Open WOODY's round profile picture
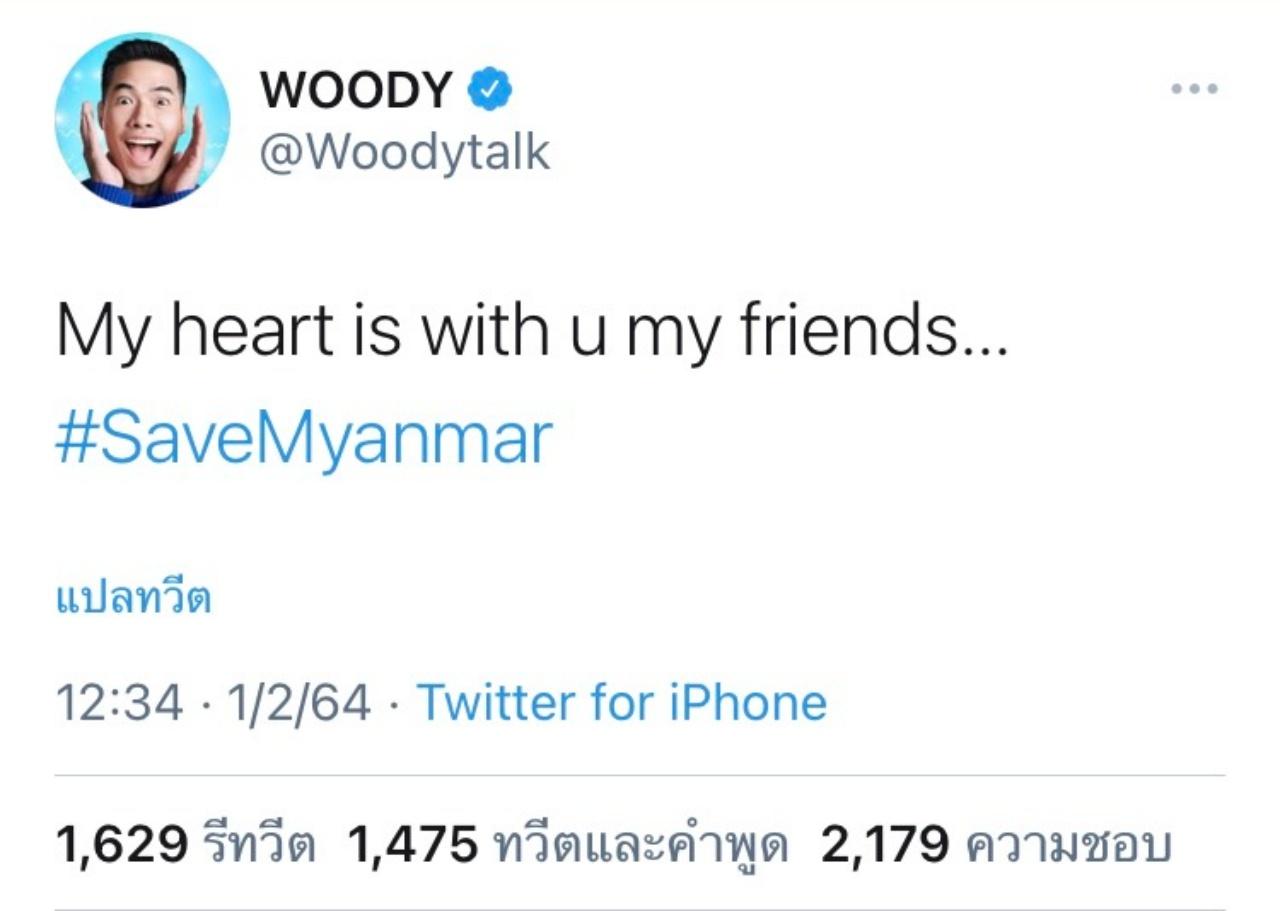Viewport: 1280px width, 911px height. coord(142,120)
